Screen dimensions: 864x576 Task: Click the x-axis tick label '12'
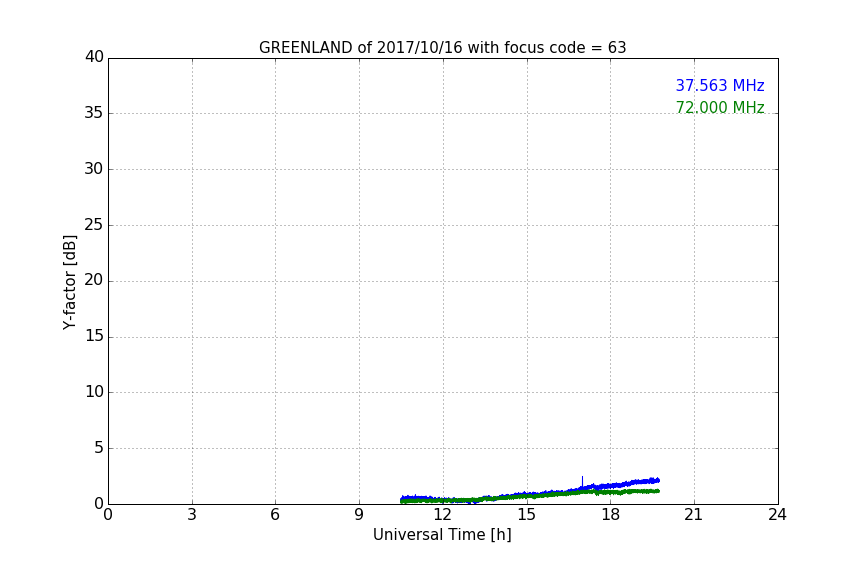point(442,515)
